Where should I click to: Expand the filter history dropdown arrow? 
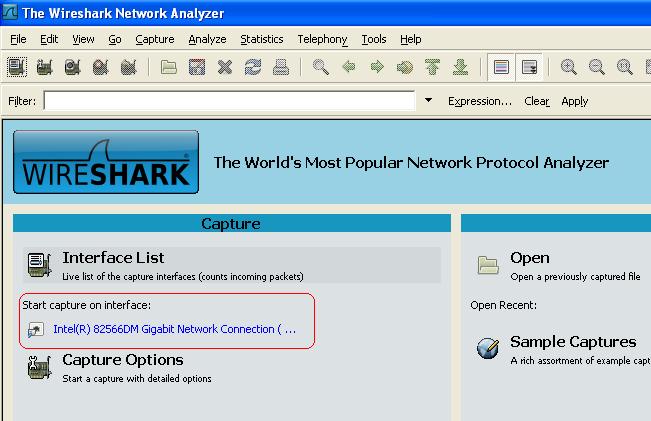pos(428,100)
